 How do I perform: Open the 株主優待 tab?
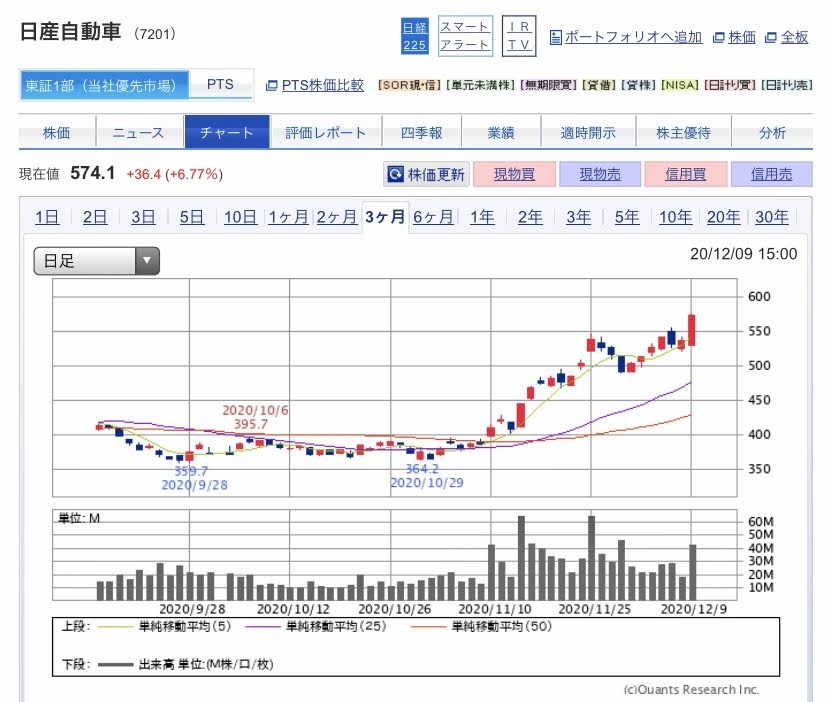[683, 133]
